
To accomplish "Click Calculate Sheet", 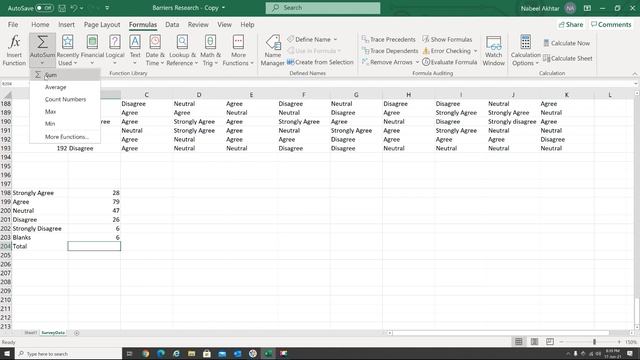I will [x=567, y=58].
